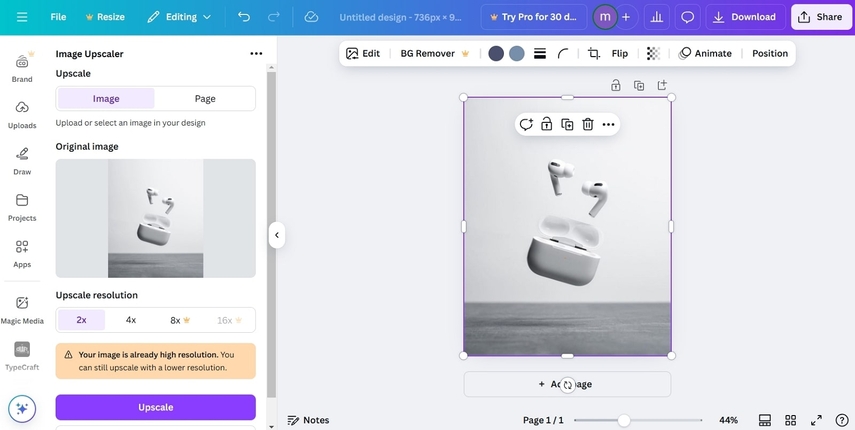Image resolution: width=855 pixels, height=430 pixels.
Task: Collapse the side panel with arrow
Action: (x=277, y=235)
